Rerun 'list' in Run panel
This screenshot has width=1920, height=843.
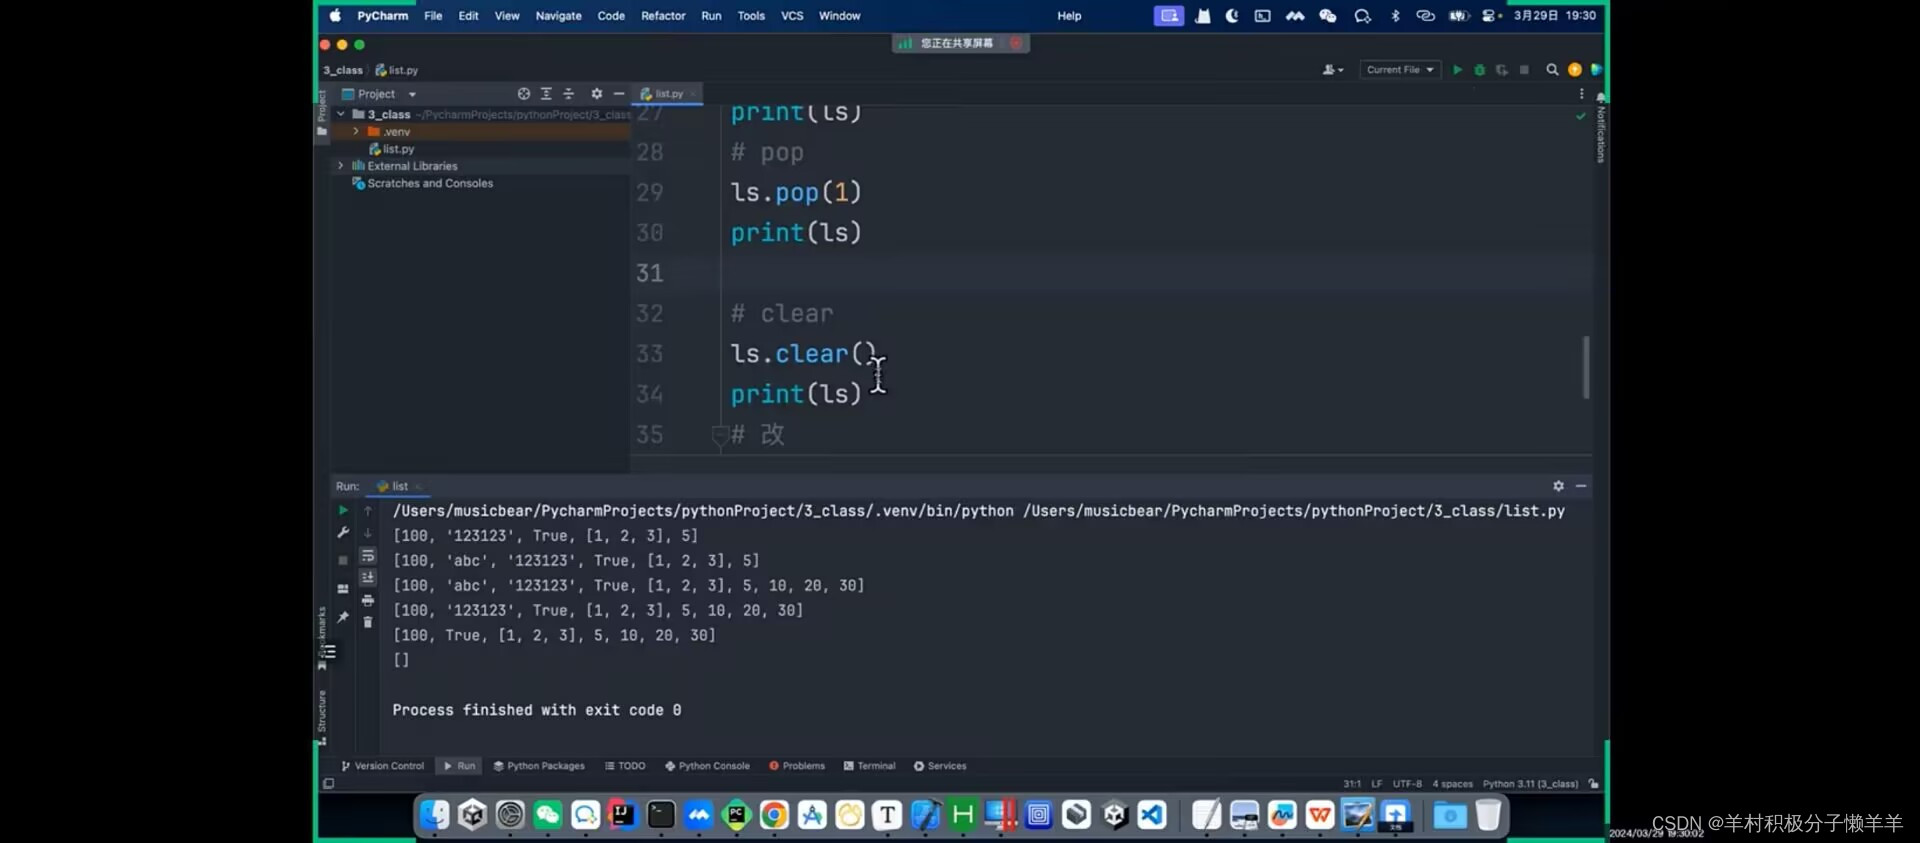343,511
